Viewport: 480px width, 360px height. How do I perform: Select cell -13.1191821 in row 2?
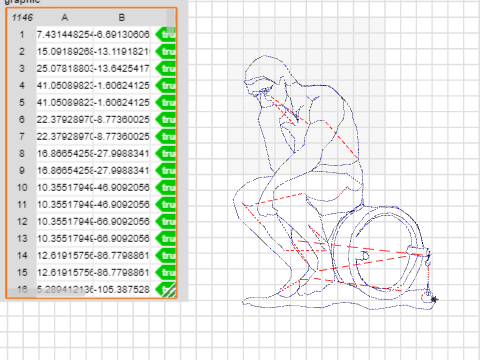(122, 51)
